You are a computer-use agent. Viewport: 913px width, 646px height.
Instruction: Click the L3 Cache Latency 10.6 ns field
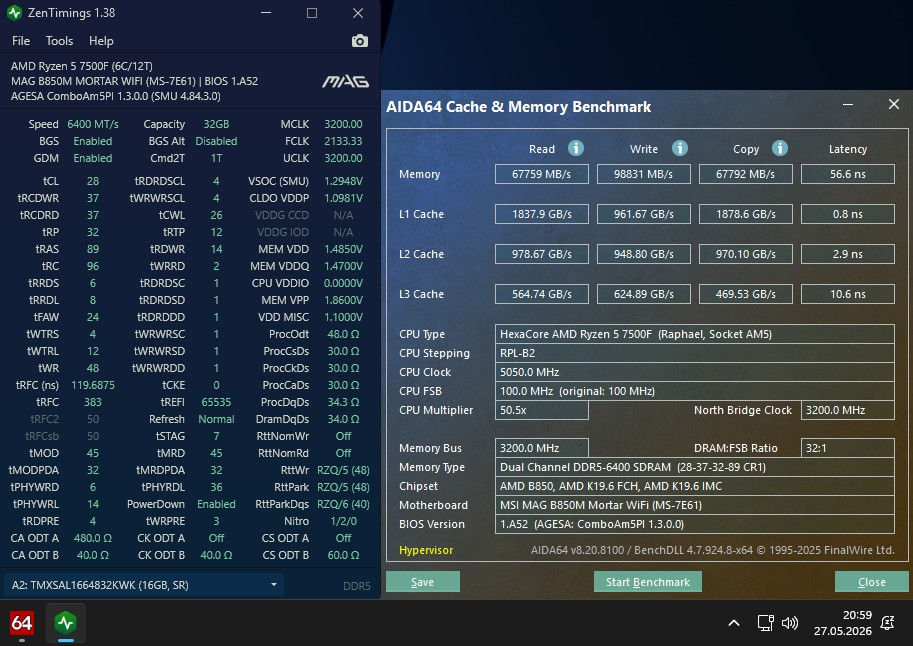click(x=848, y=294)
